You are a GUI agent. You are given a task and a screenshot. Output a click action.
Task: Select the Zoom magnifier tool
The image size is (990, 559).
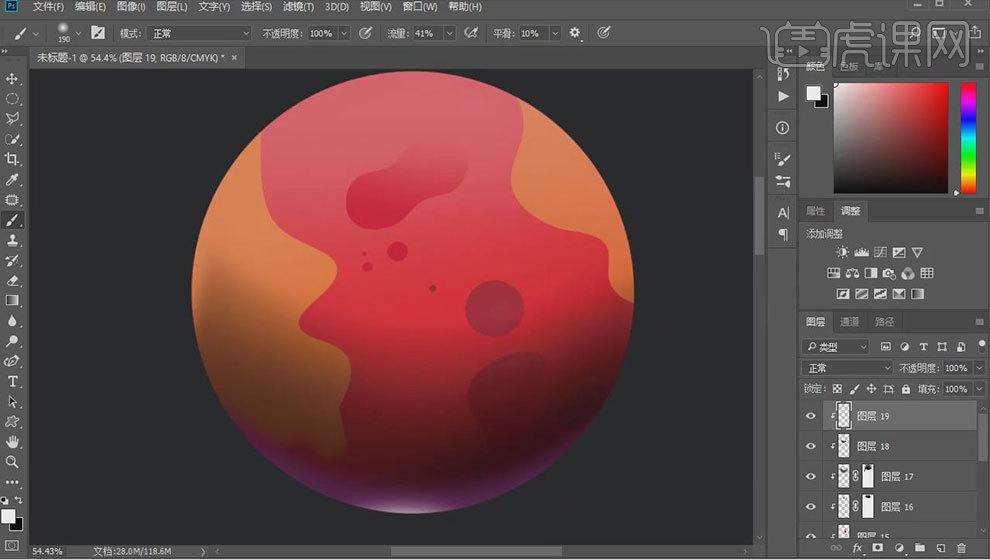[12, 462]
